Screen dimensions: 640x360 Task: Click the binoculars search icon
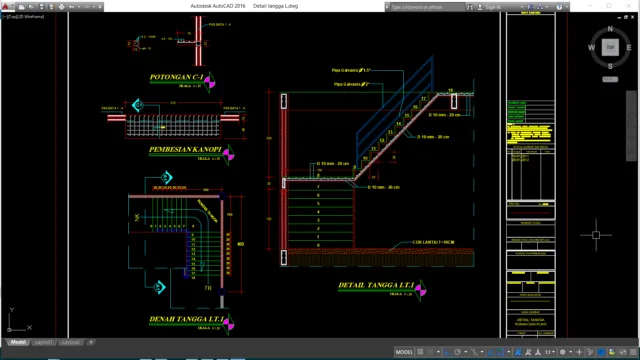470,7
